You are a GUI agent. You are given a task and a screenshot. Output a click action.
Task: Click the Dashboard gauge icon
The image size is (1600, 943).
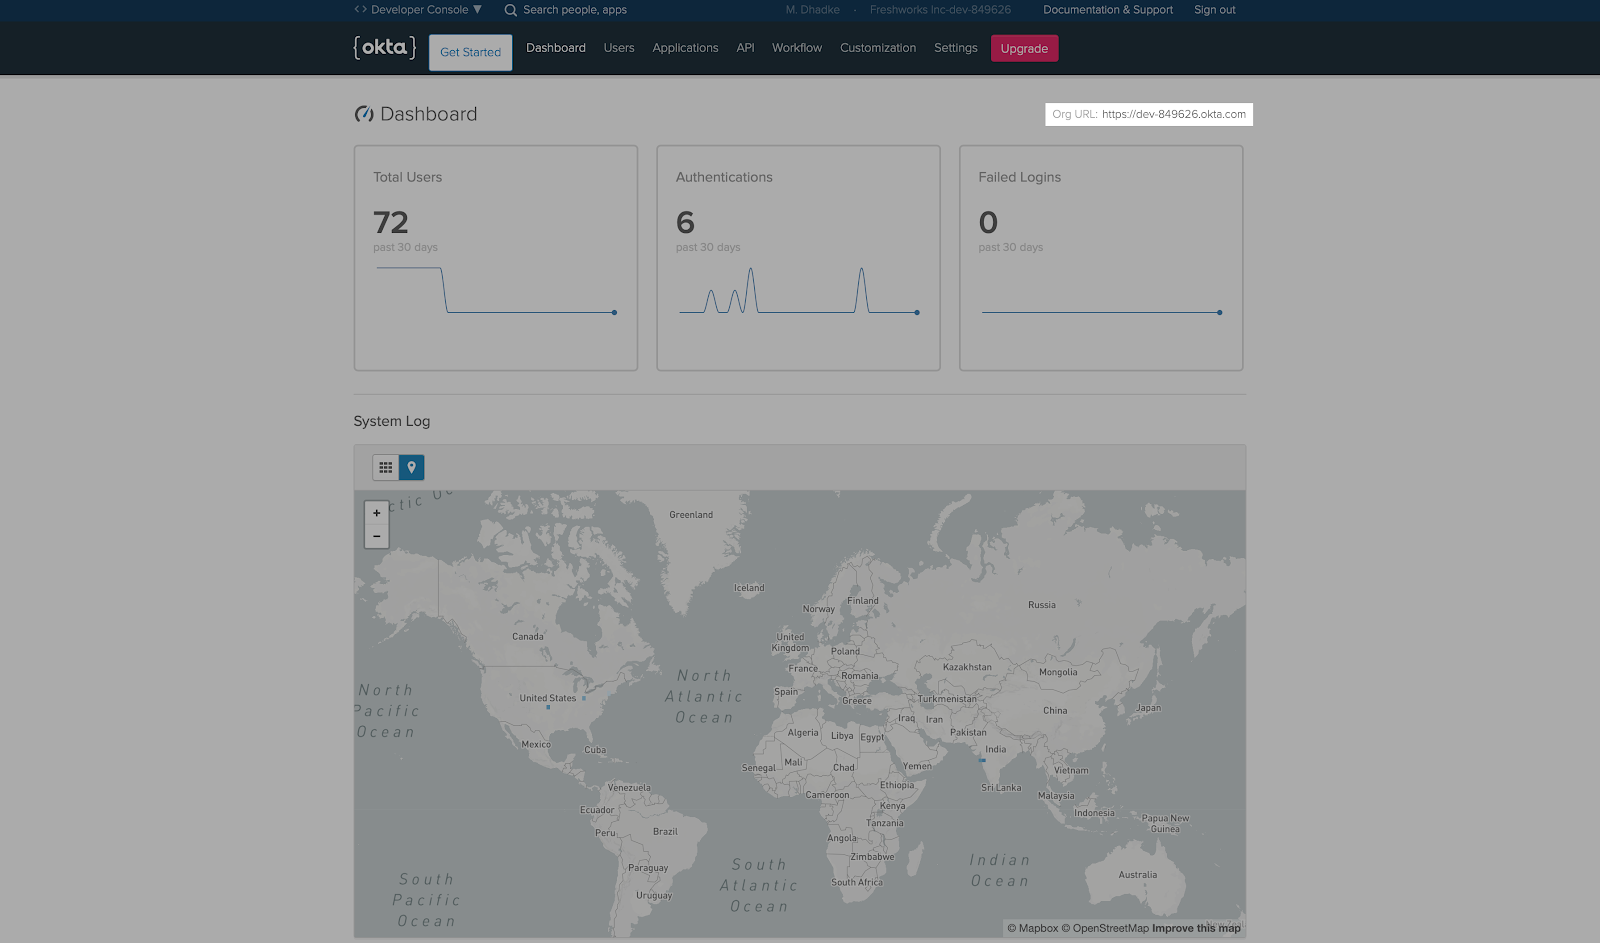pos(364,114)
